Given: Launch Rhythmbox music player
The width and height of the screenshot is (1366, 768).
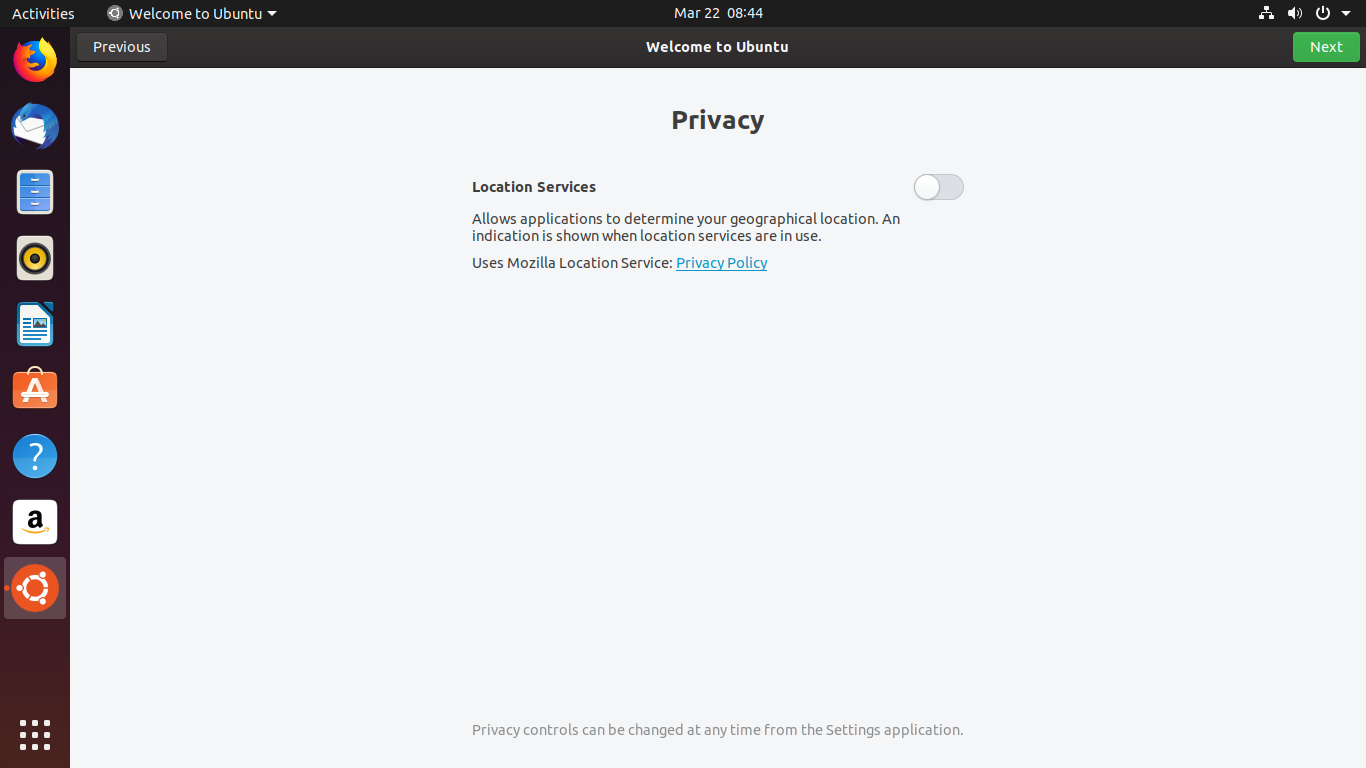Looking at the screenshot, I should (x=35, y=258).
